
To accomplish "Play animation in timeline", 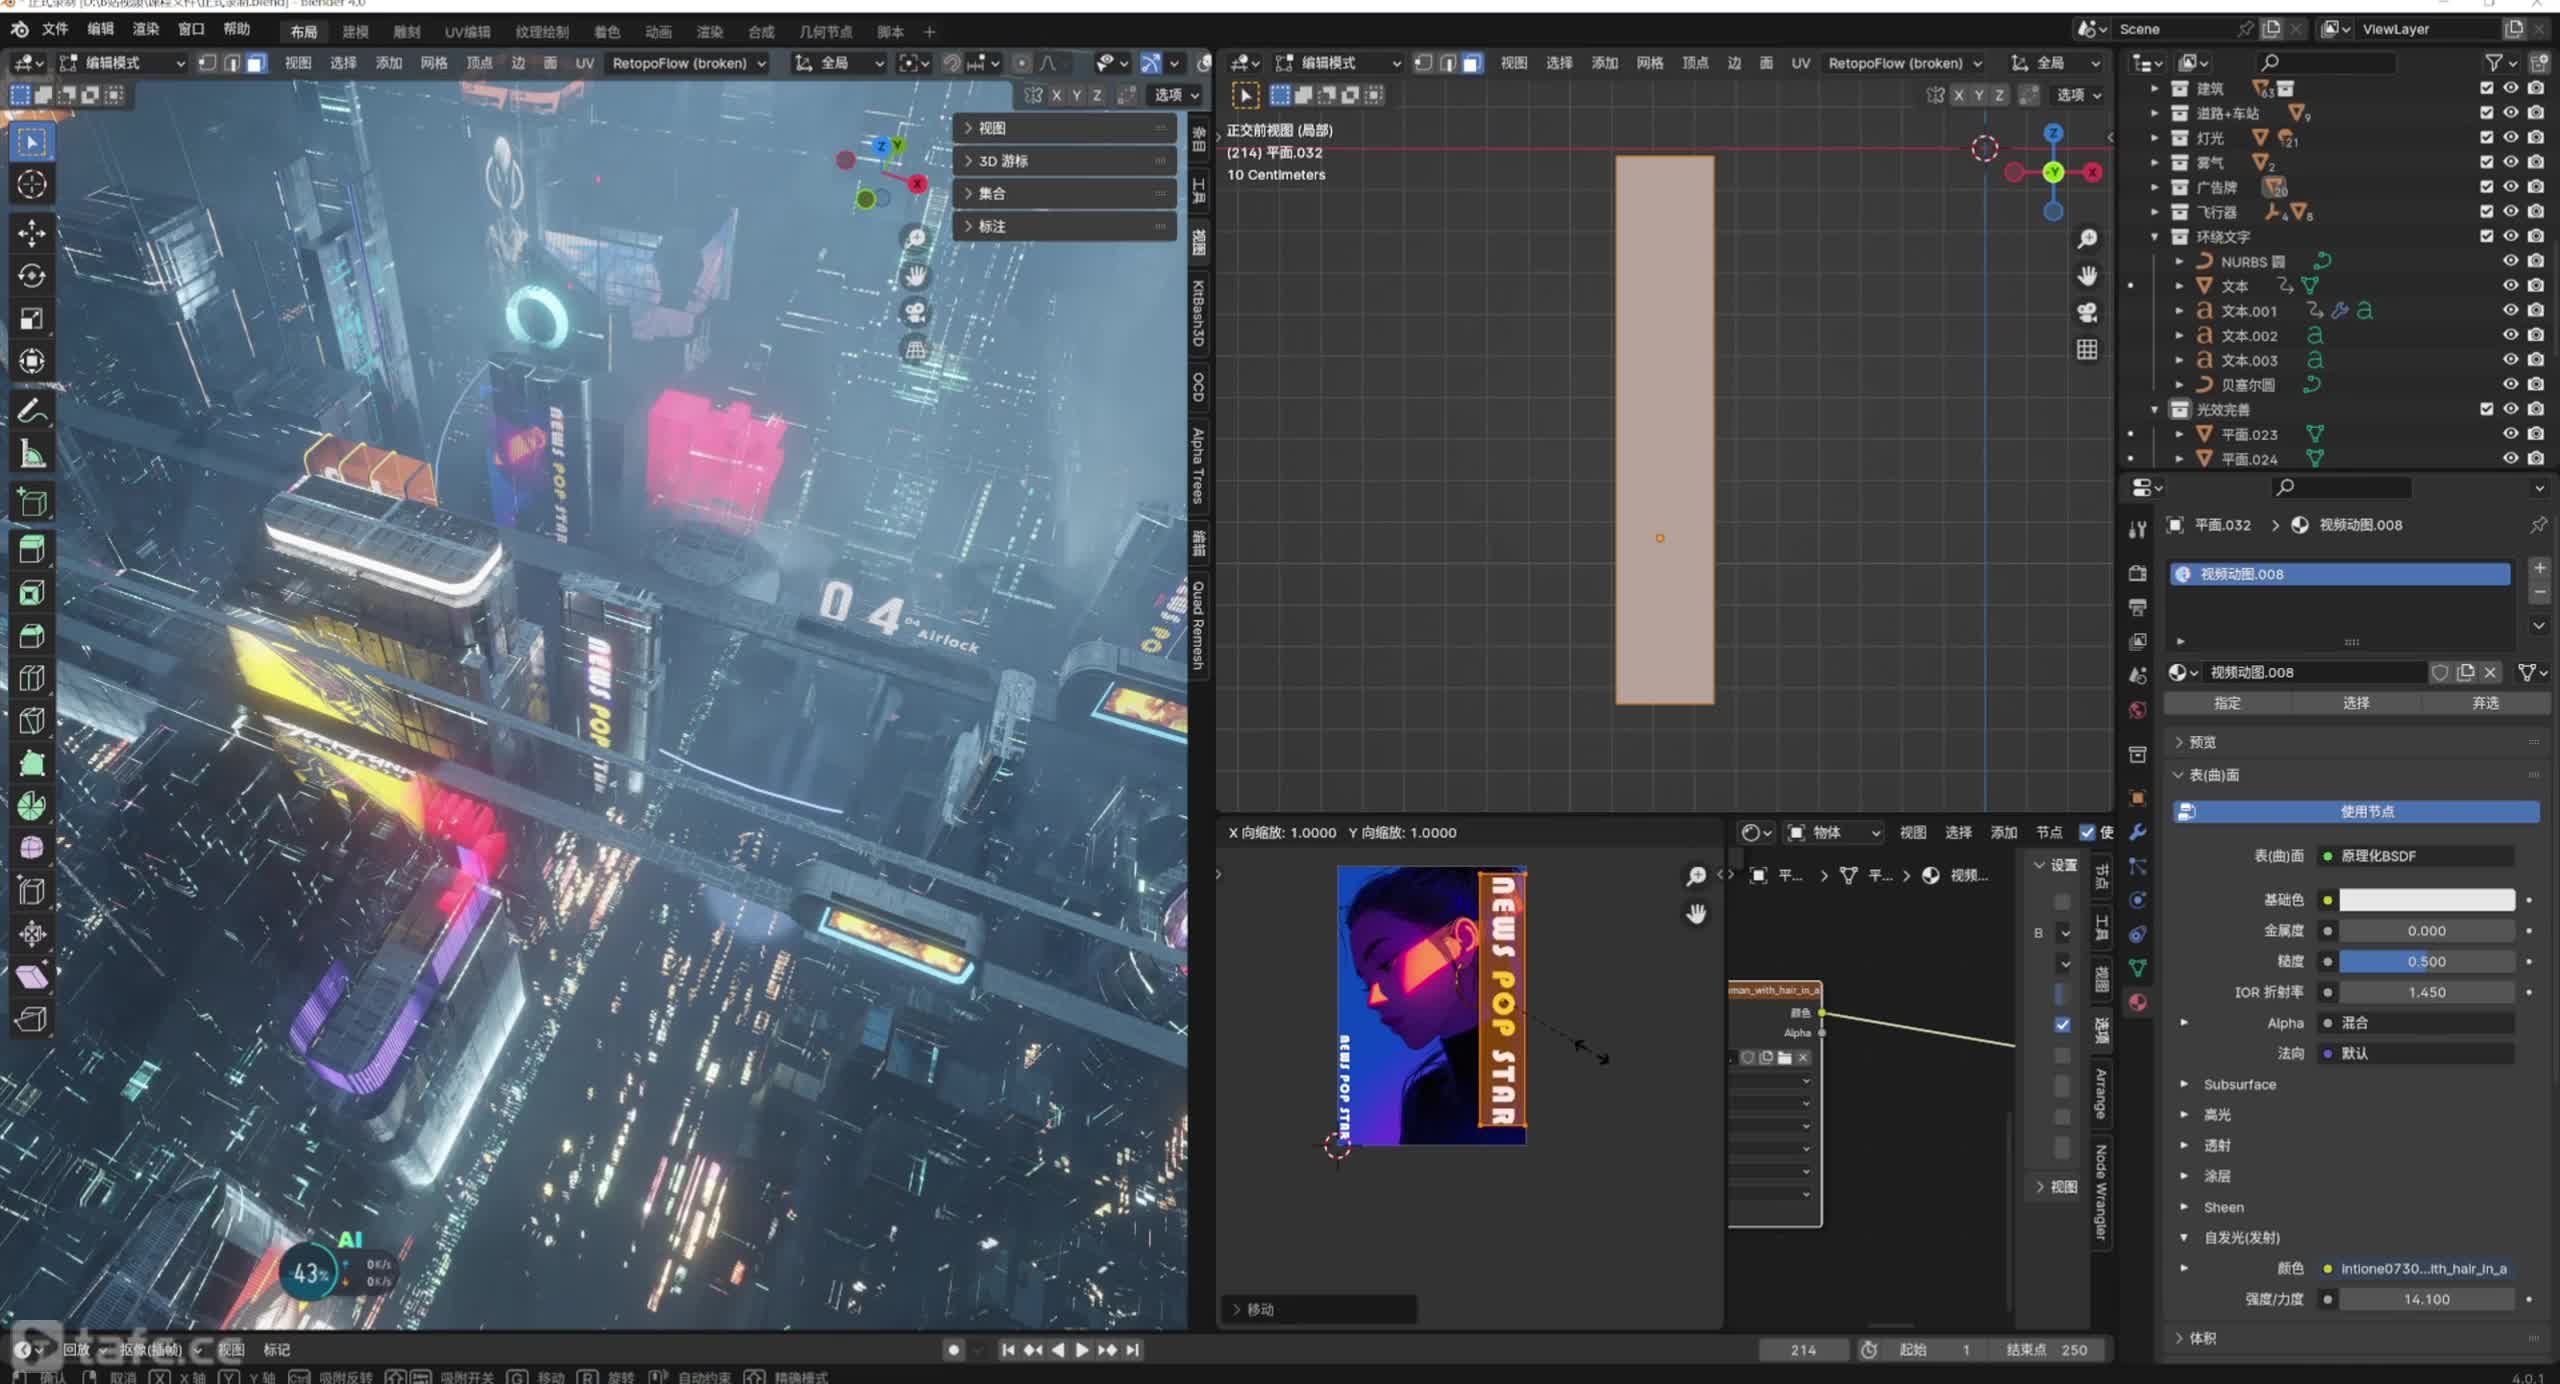I will pyautogui.click(x=1082, y=1350).
